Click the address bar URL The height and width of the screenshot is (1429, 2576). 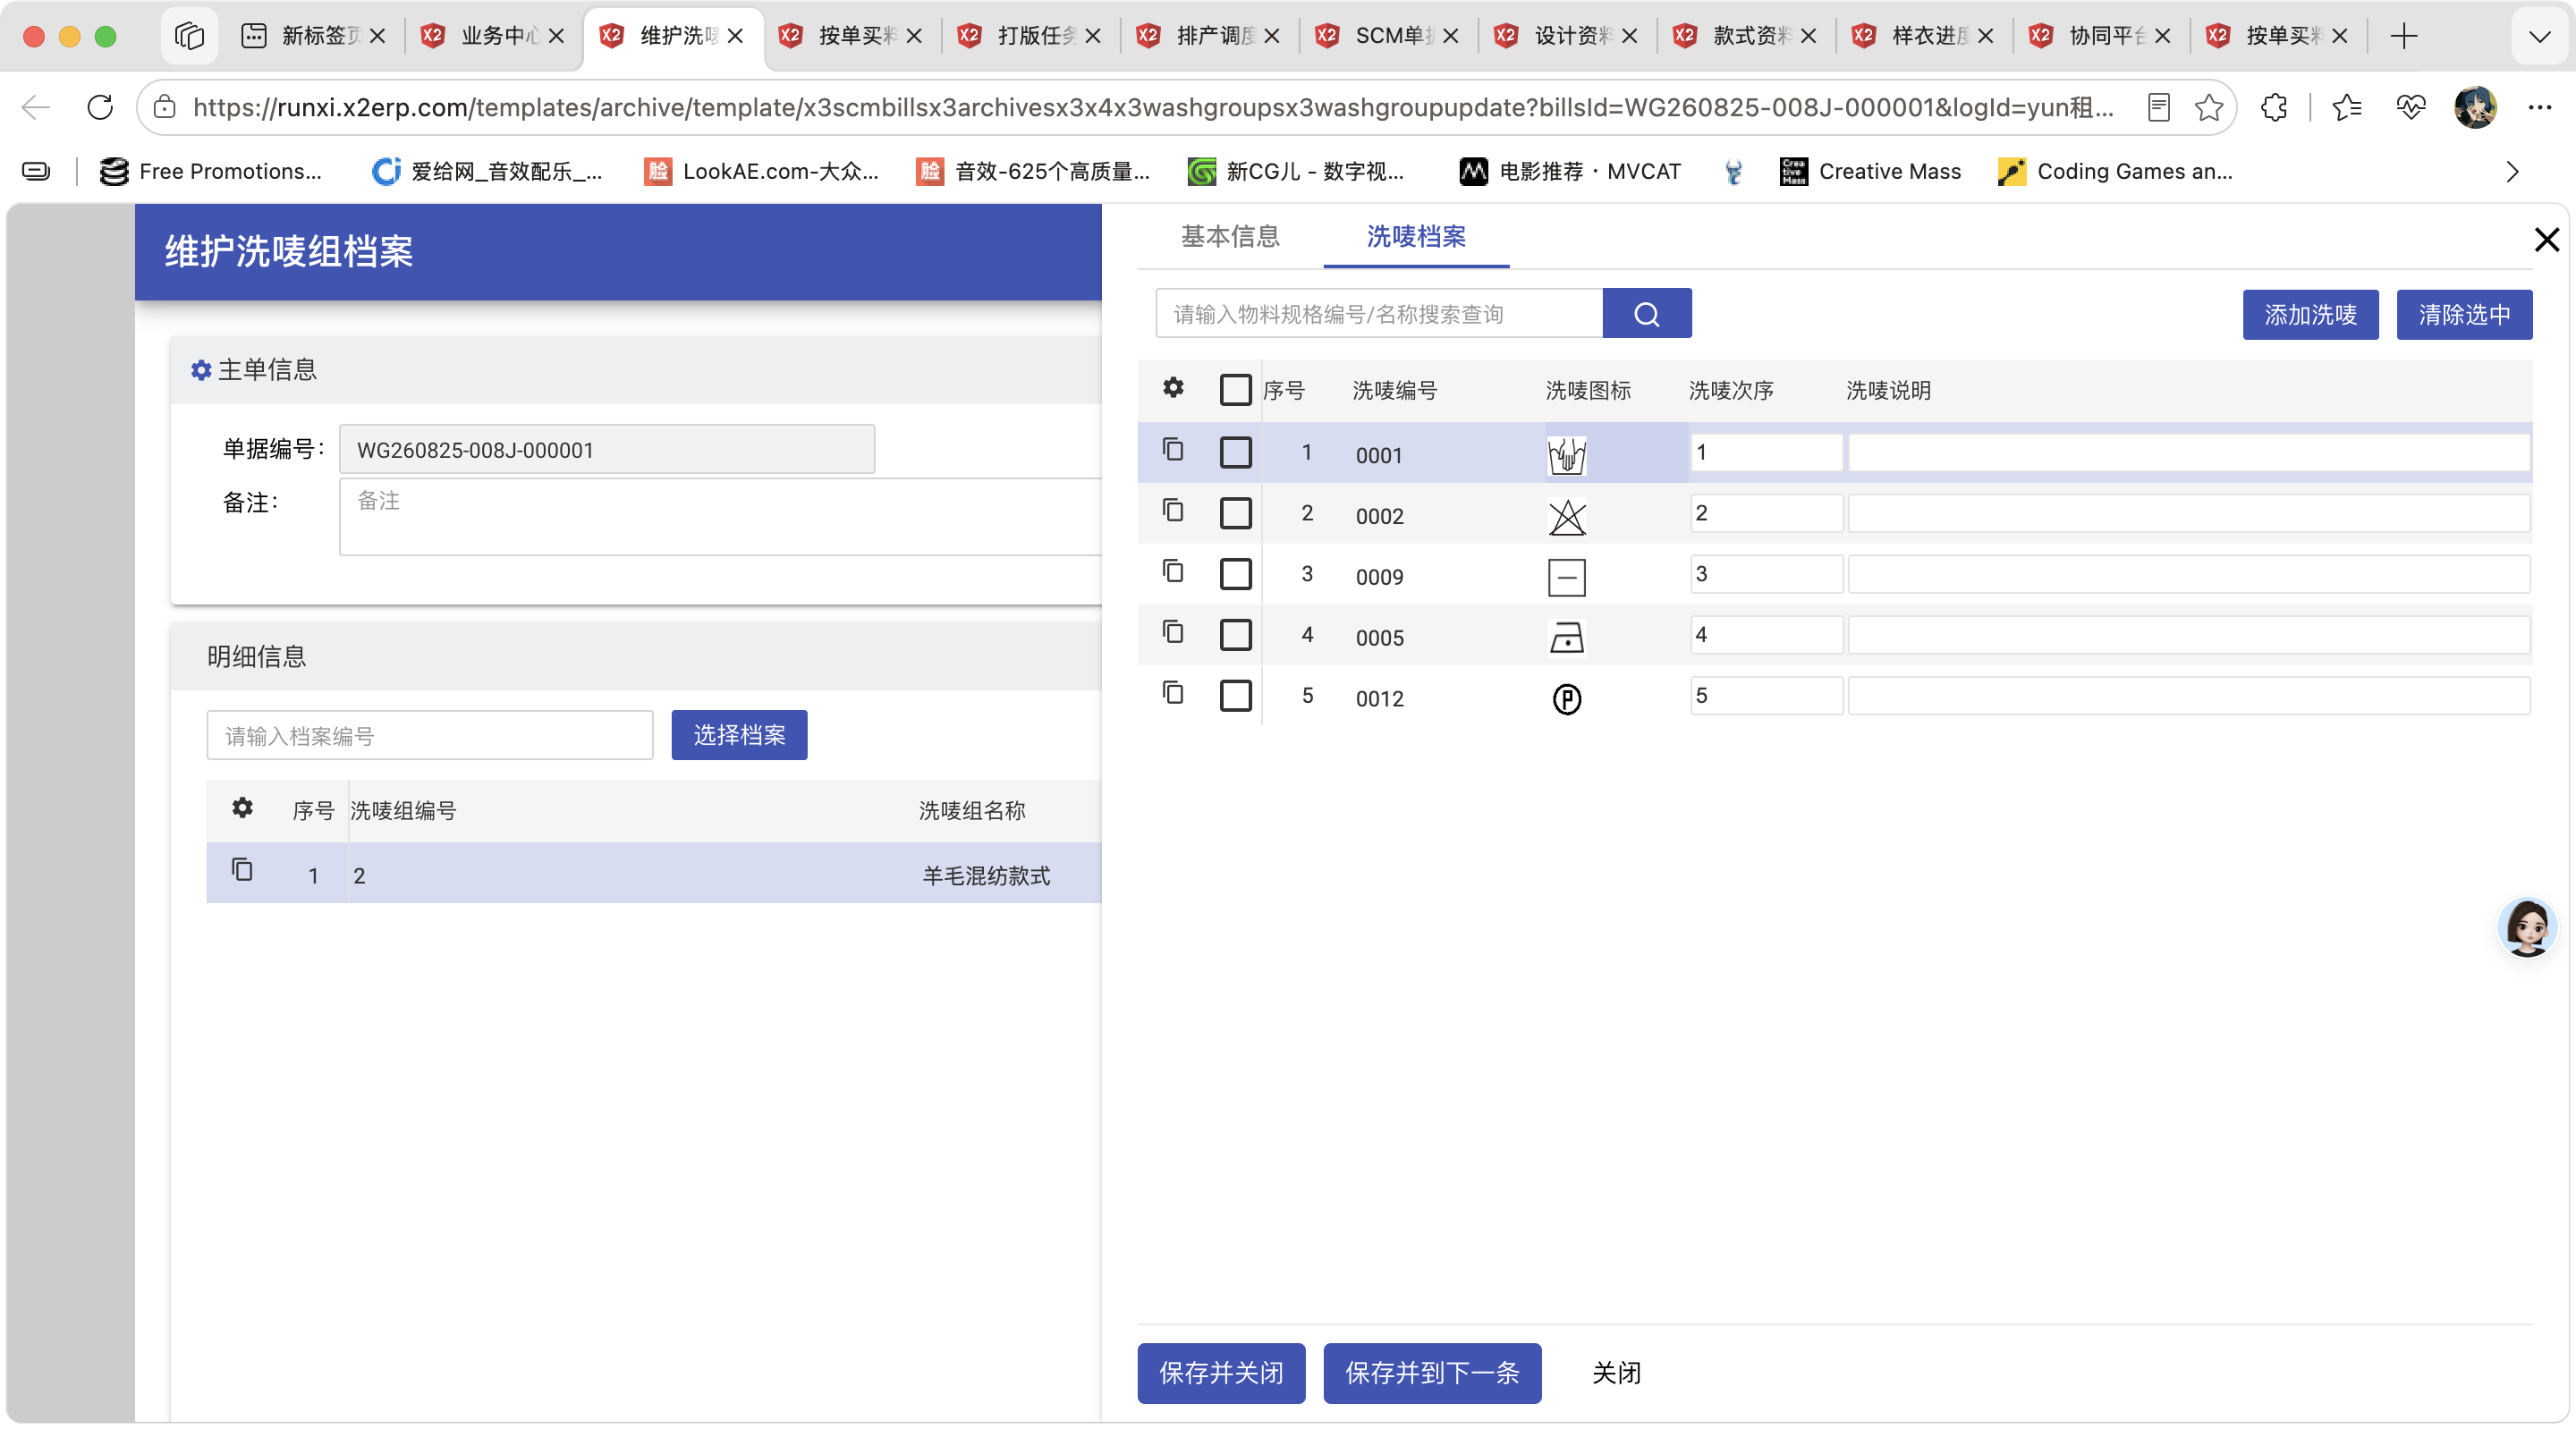click(x=1152, y=107)
